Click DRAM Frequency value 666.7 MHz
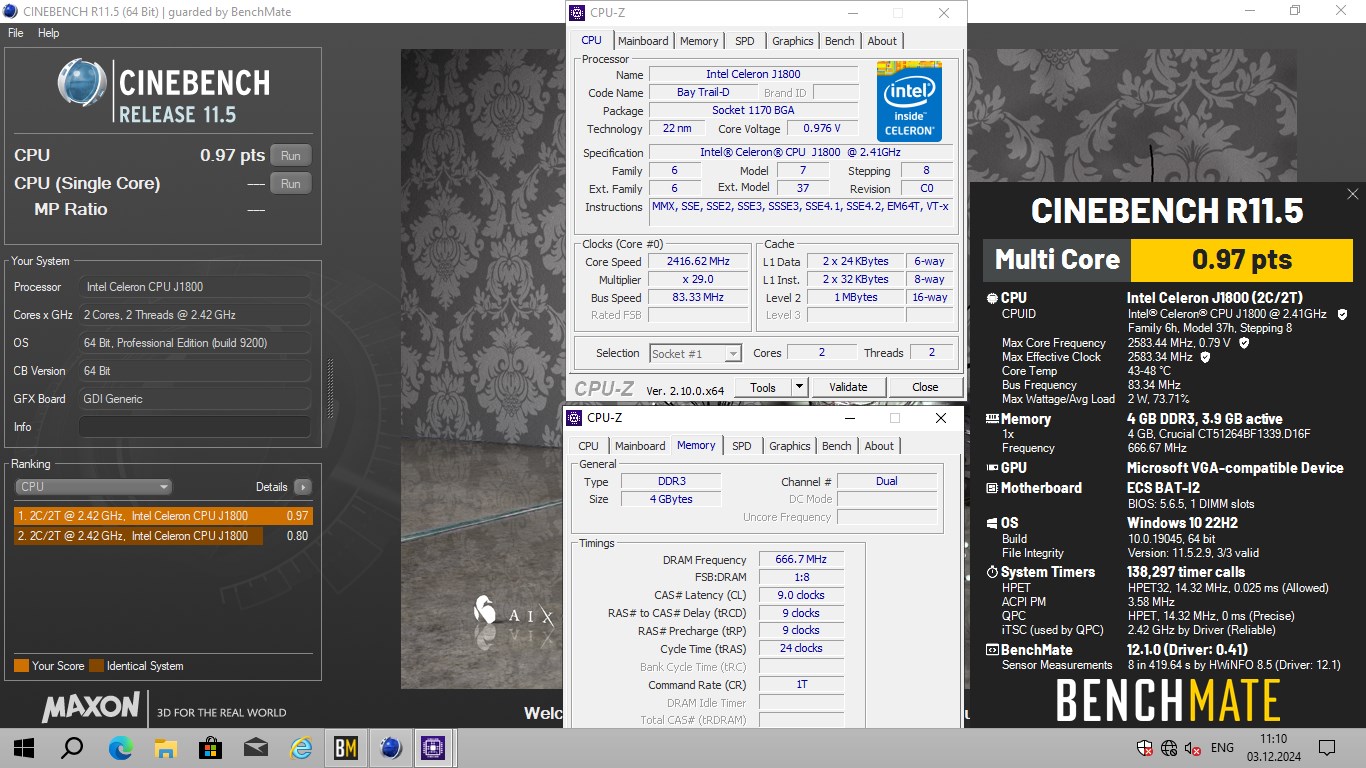The image size is (1366, 768). tap(802, 560)
